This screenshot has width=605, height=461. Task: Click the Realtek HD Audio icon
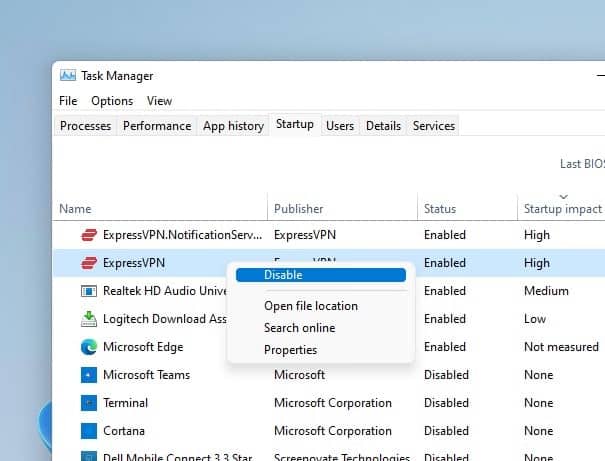(88, 291)
